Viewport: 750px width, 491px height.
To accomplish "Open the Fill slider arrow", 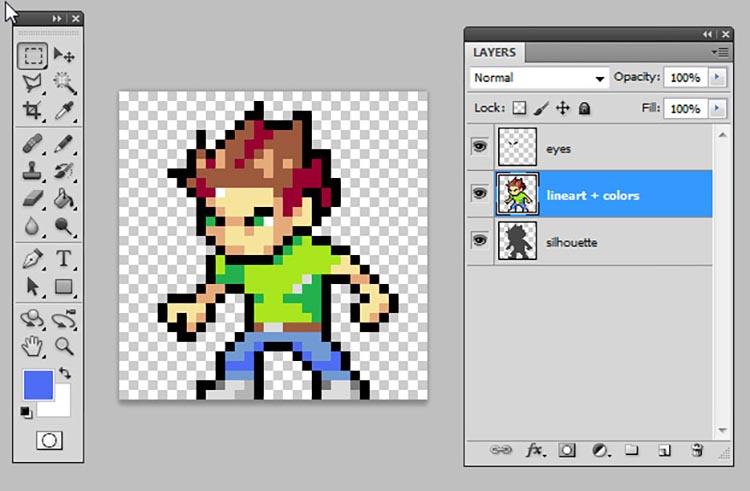I will (717, 109).
